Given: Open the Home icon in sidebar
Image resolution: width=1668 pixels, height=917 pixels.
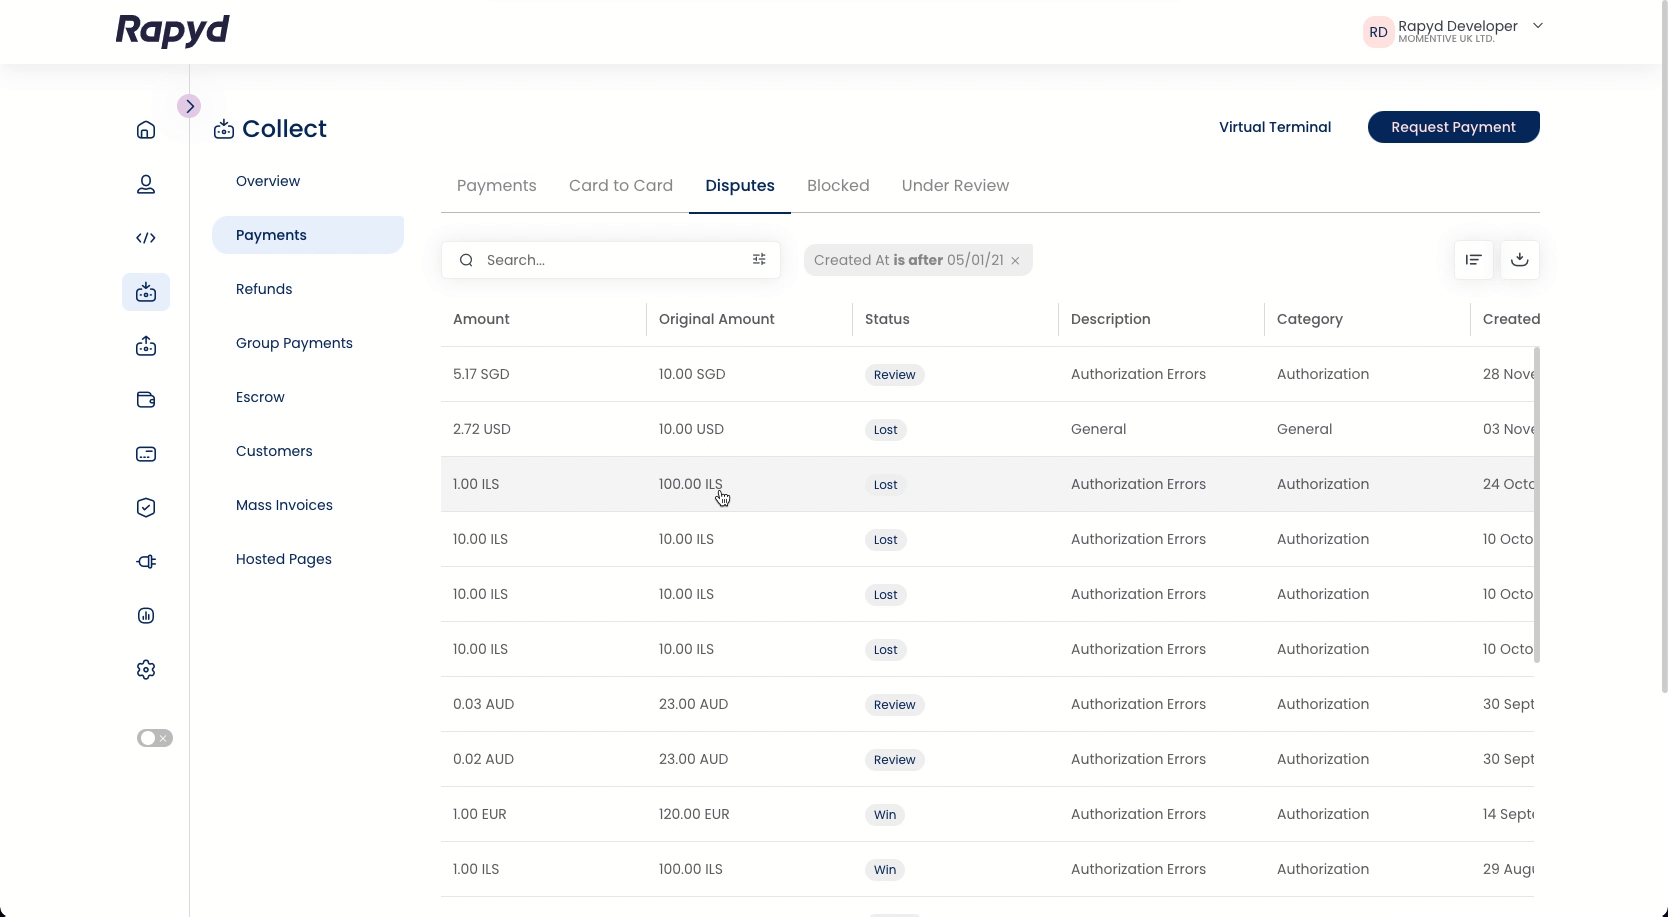Looking at the screenshot, I should 146,130.
